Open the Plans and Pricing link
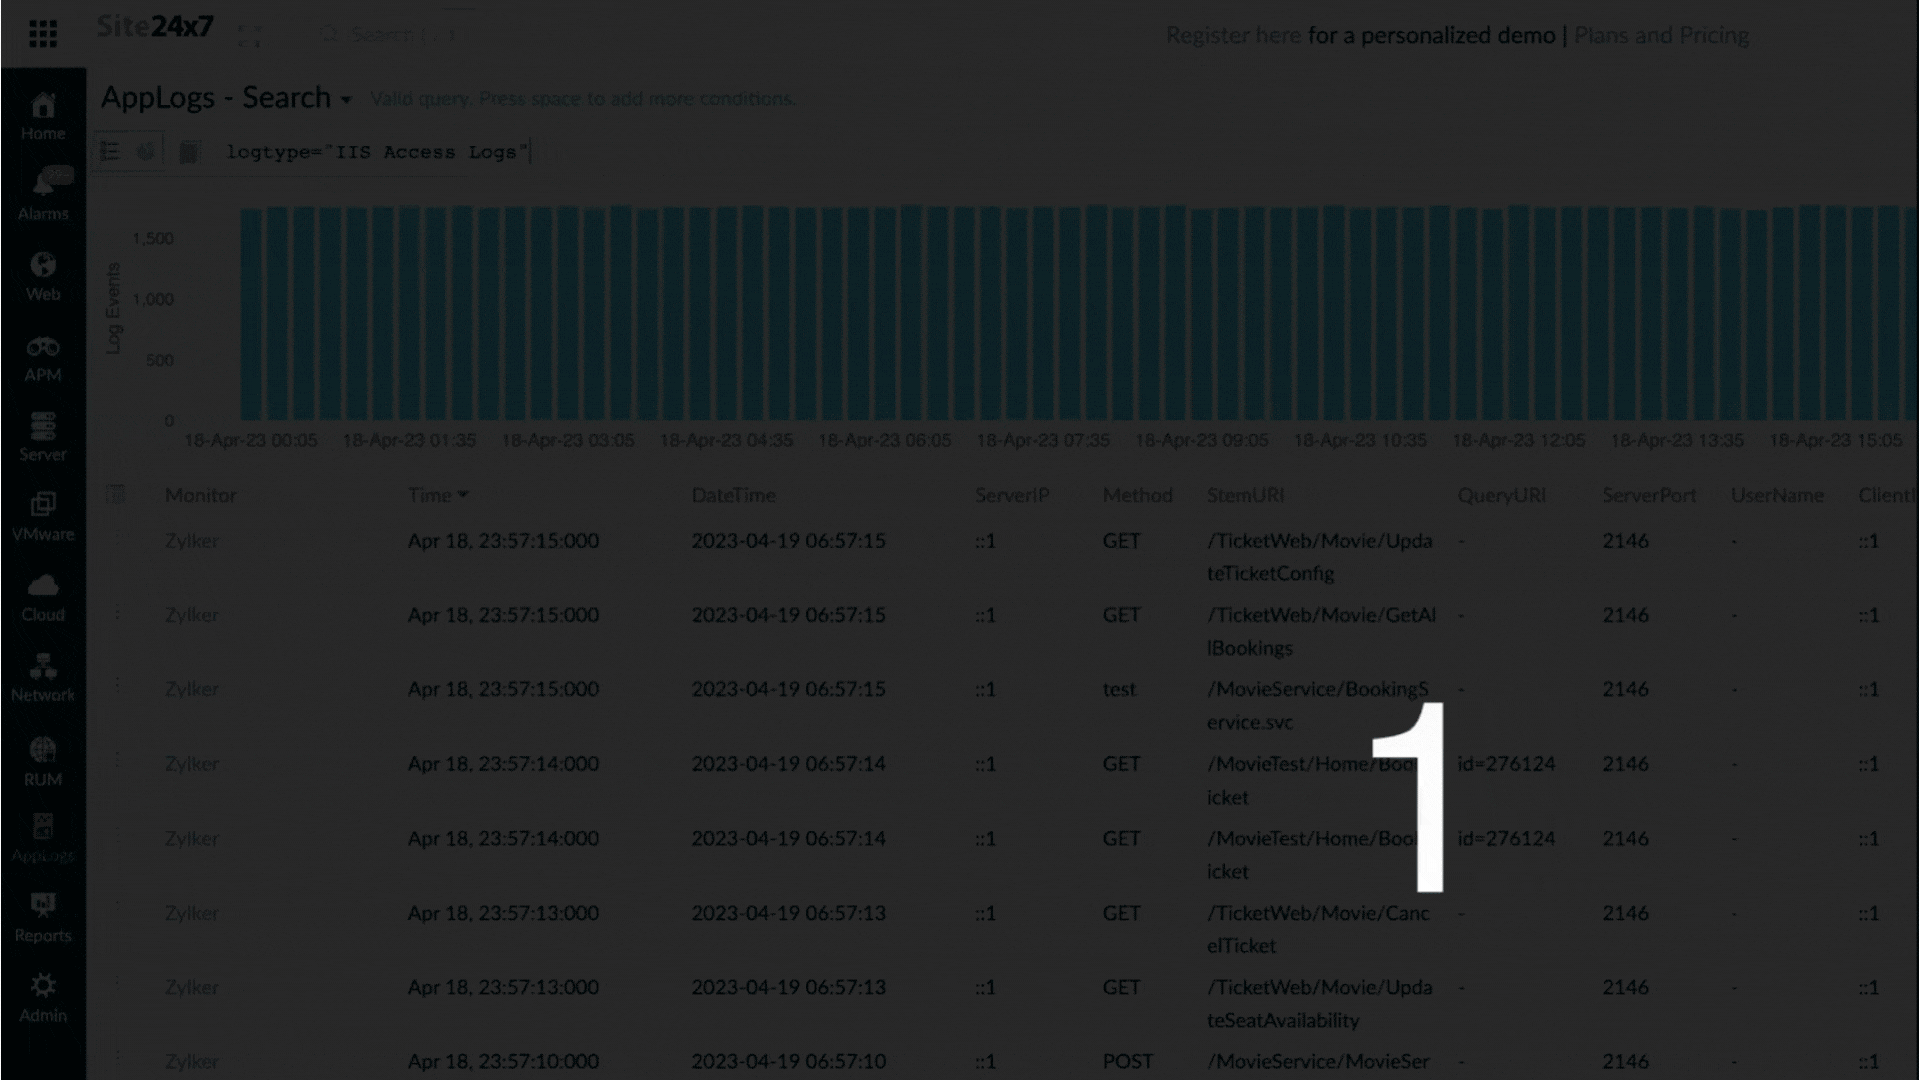Image resolution: width=1920 pixels, height=1080 pixels. pos(1661,35)
